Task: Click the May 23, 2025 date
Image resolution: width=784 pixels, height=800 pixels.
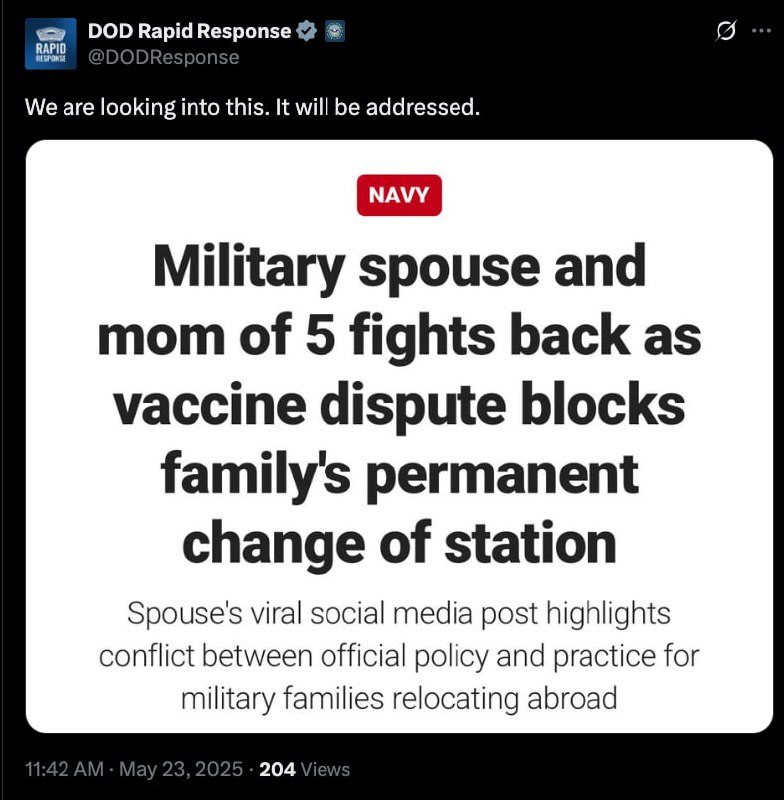Action: [x=181, y=769]
